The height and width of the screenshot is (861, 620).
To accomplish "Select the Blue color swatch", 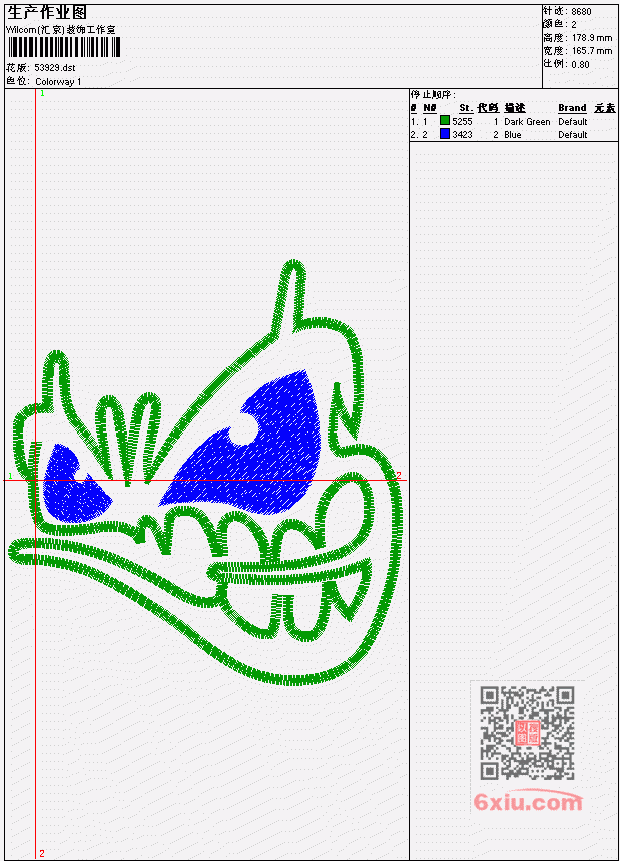I will pyautogui.click(x=444, y=134).
